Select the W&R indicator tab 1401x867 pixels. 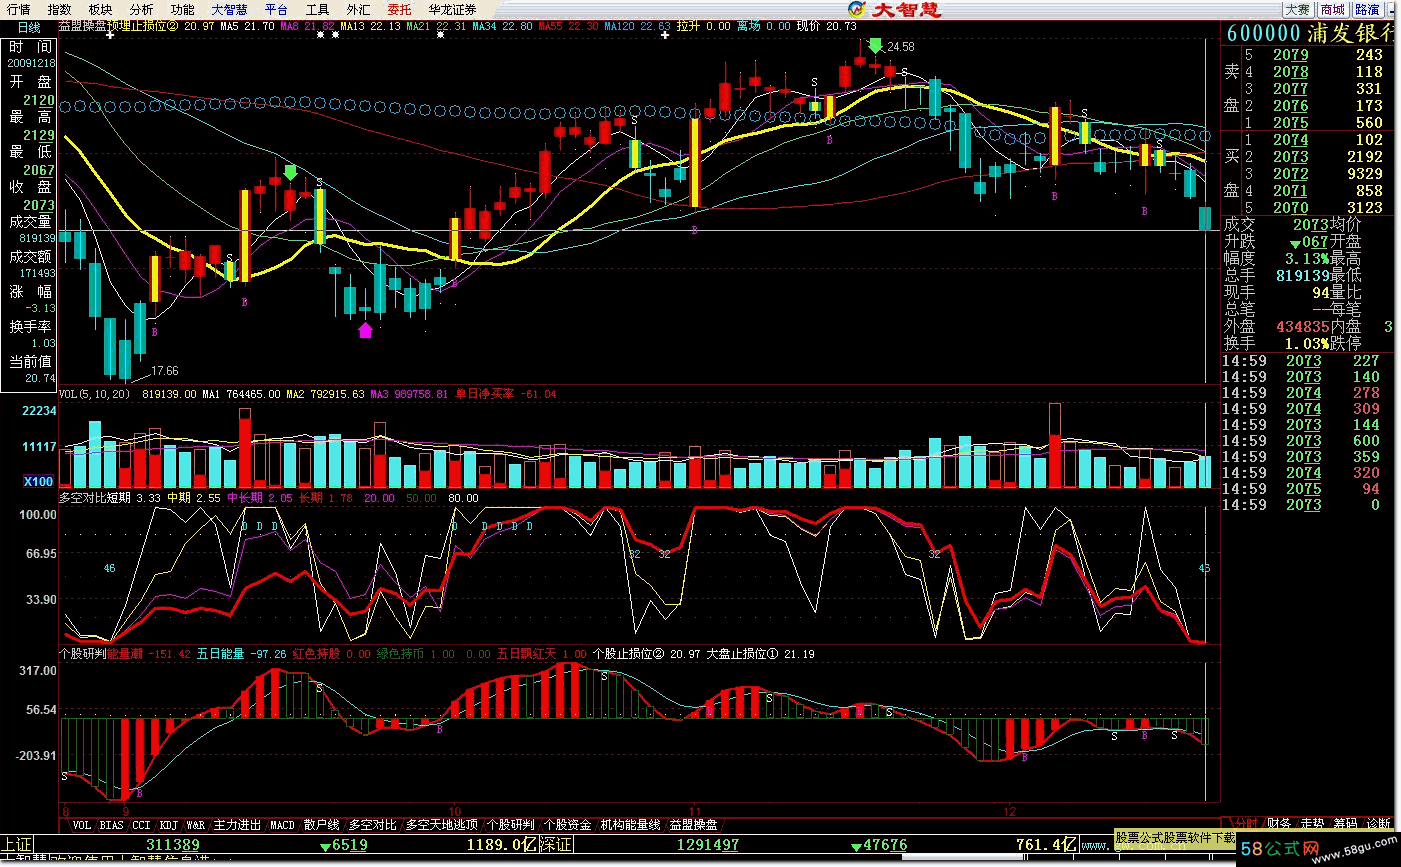pos(196,825)
